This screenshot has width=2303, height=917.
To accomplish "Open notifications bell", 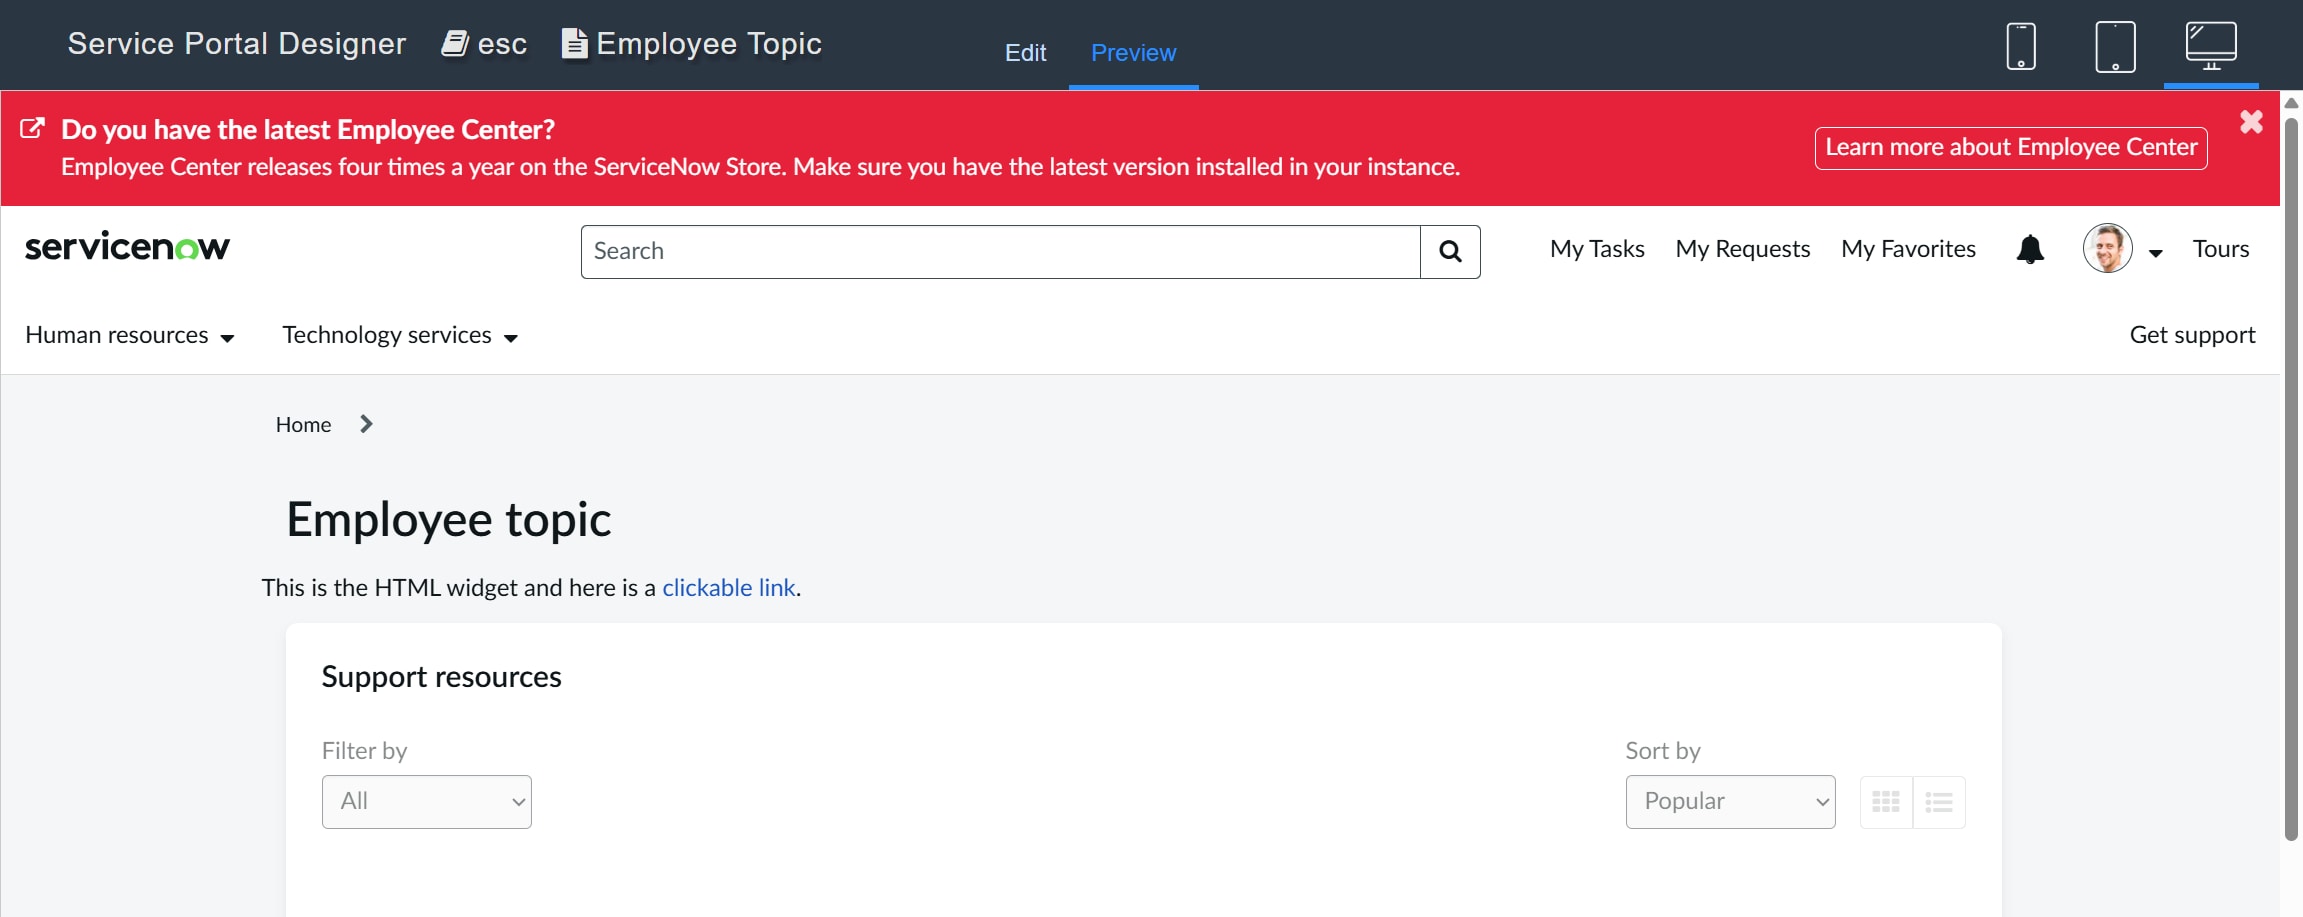I will [x=2030, y=249].
